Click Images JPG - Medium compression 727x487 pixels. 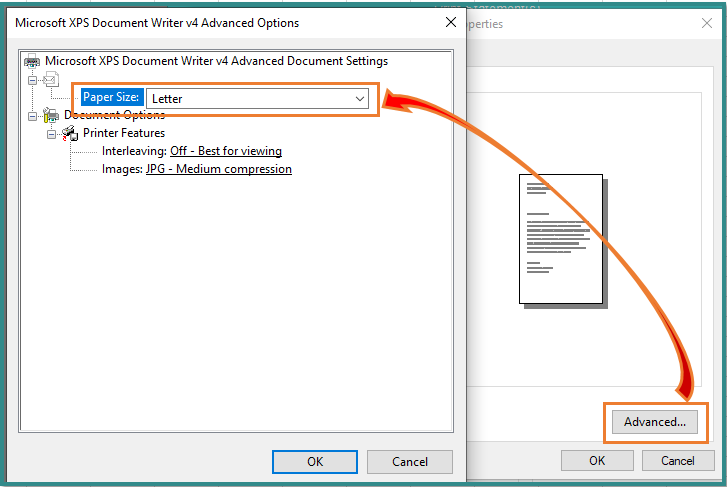[x=218, y=169]
